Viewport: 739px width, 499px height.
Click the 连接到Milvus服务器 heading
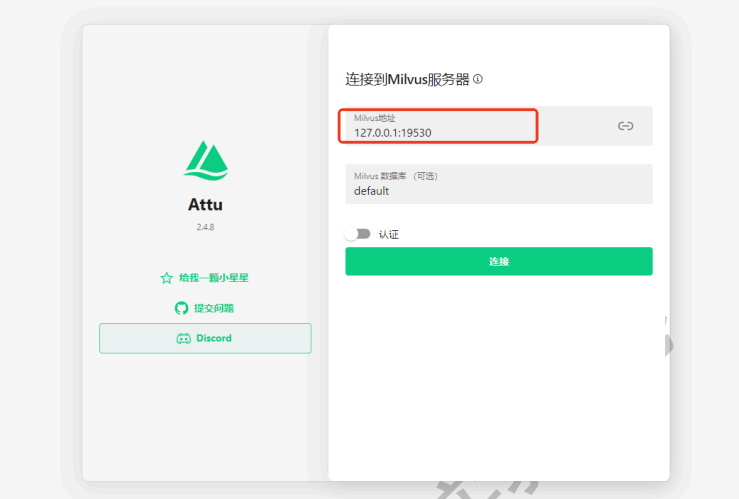[407, 79]
